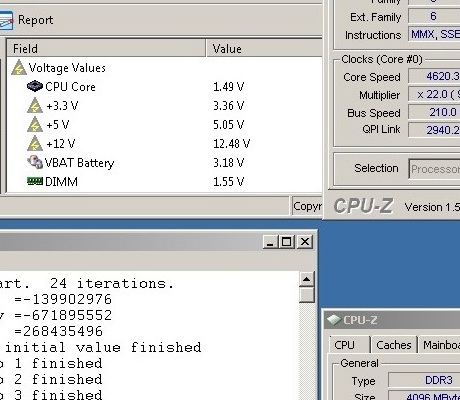Viewport: 460px width, 400px height.
Task: Click the +3.3 V voltage icon
Action: click(35, 106)
